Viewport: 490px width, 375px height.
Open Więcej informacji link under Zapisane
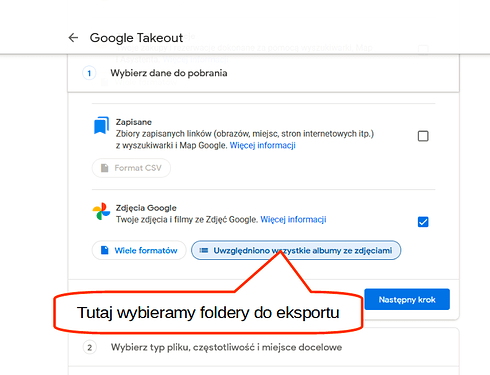pos(263,145)
